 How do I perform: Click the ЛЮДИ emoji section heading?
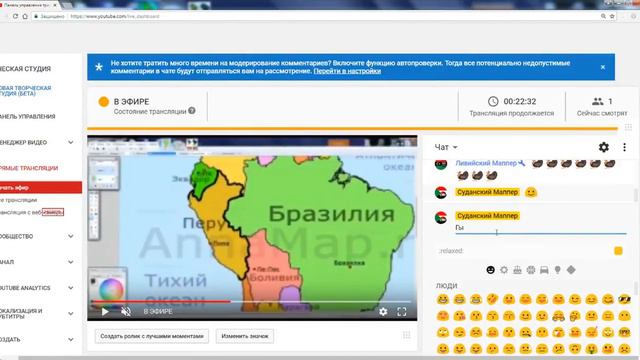pyautogui.click(x=447, y=286)
